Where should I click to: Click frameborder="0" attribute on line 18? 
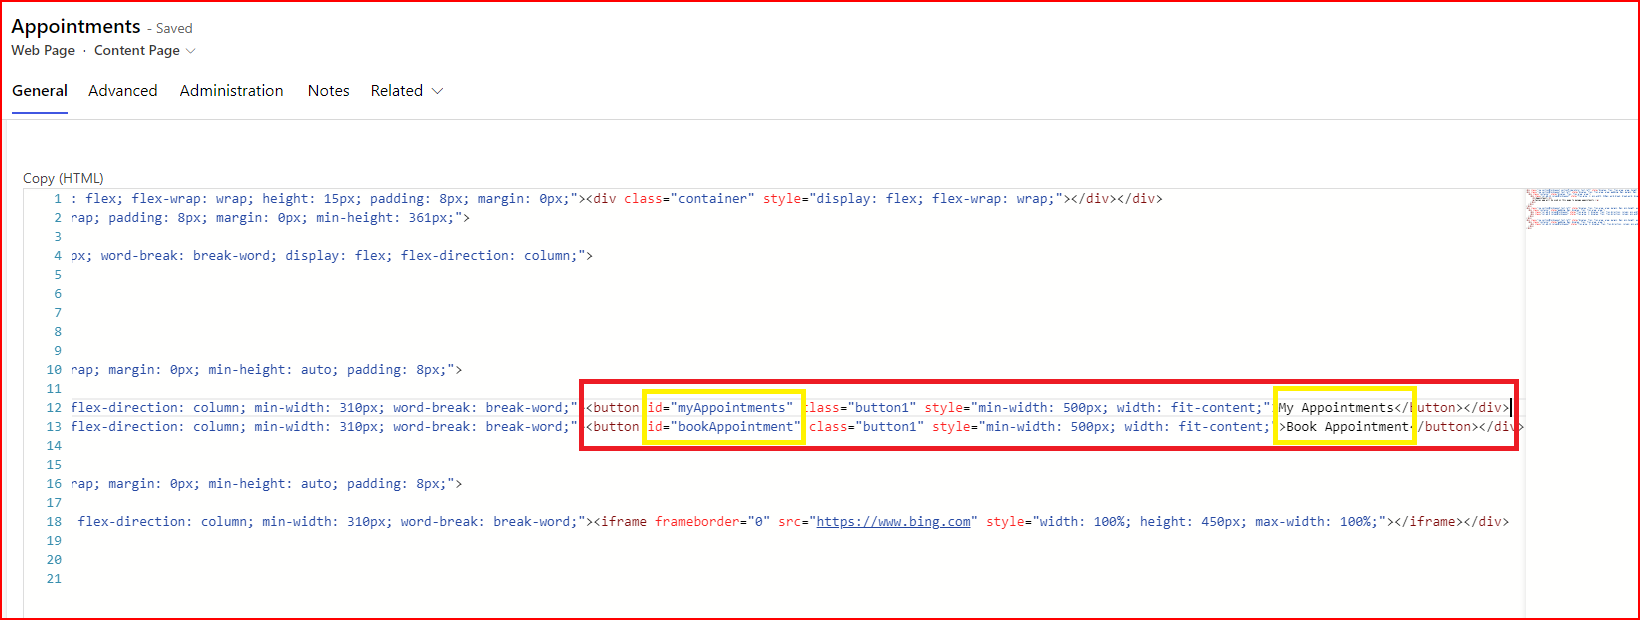coord(712,522)
